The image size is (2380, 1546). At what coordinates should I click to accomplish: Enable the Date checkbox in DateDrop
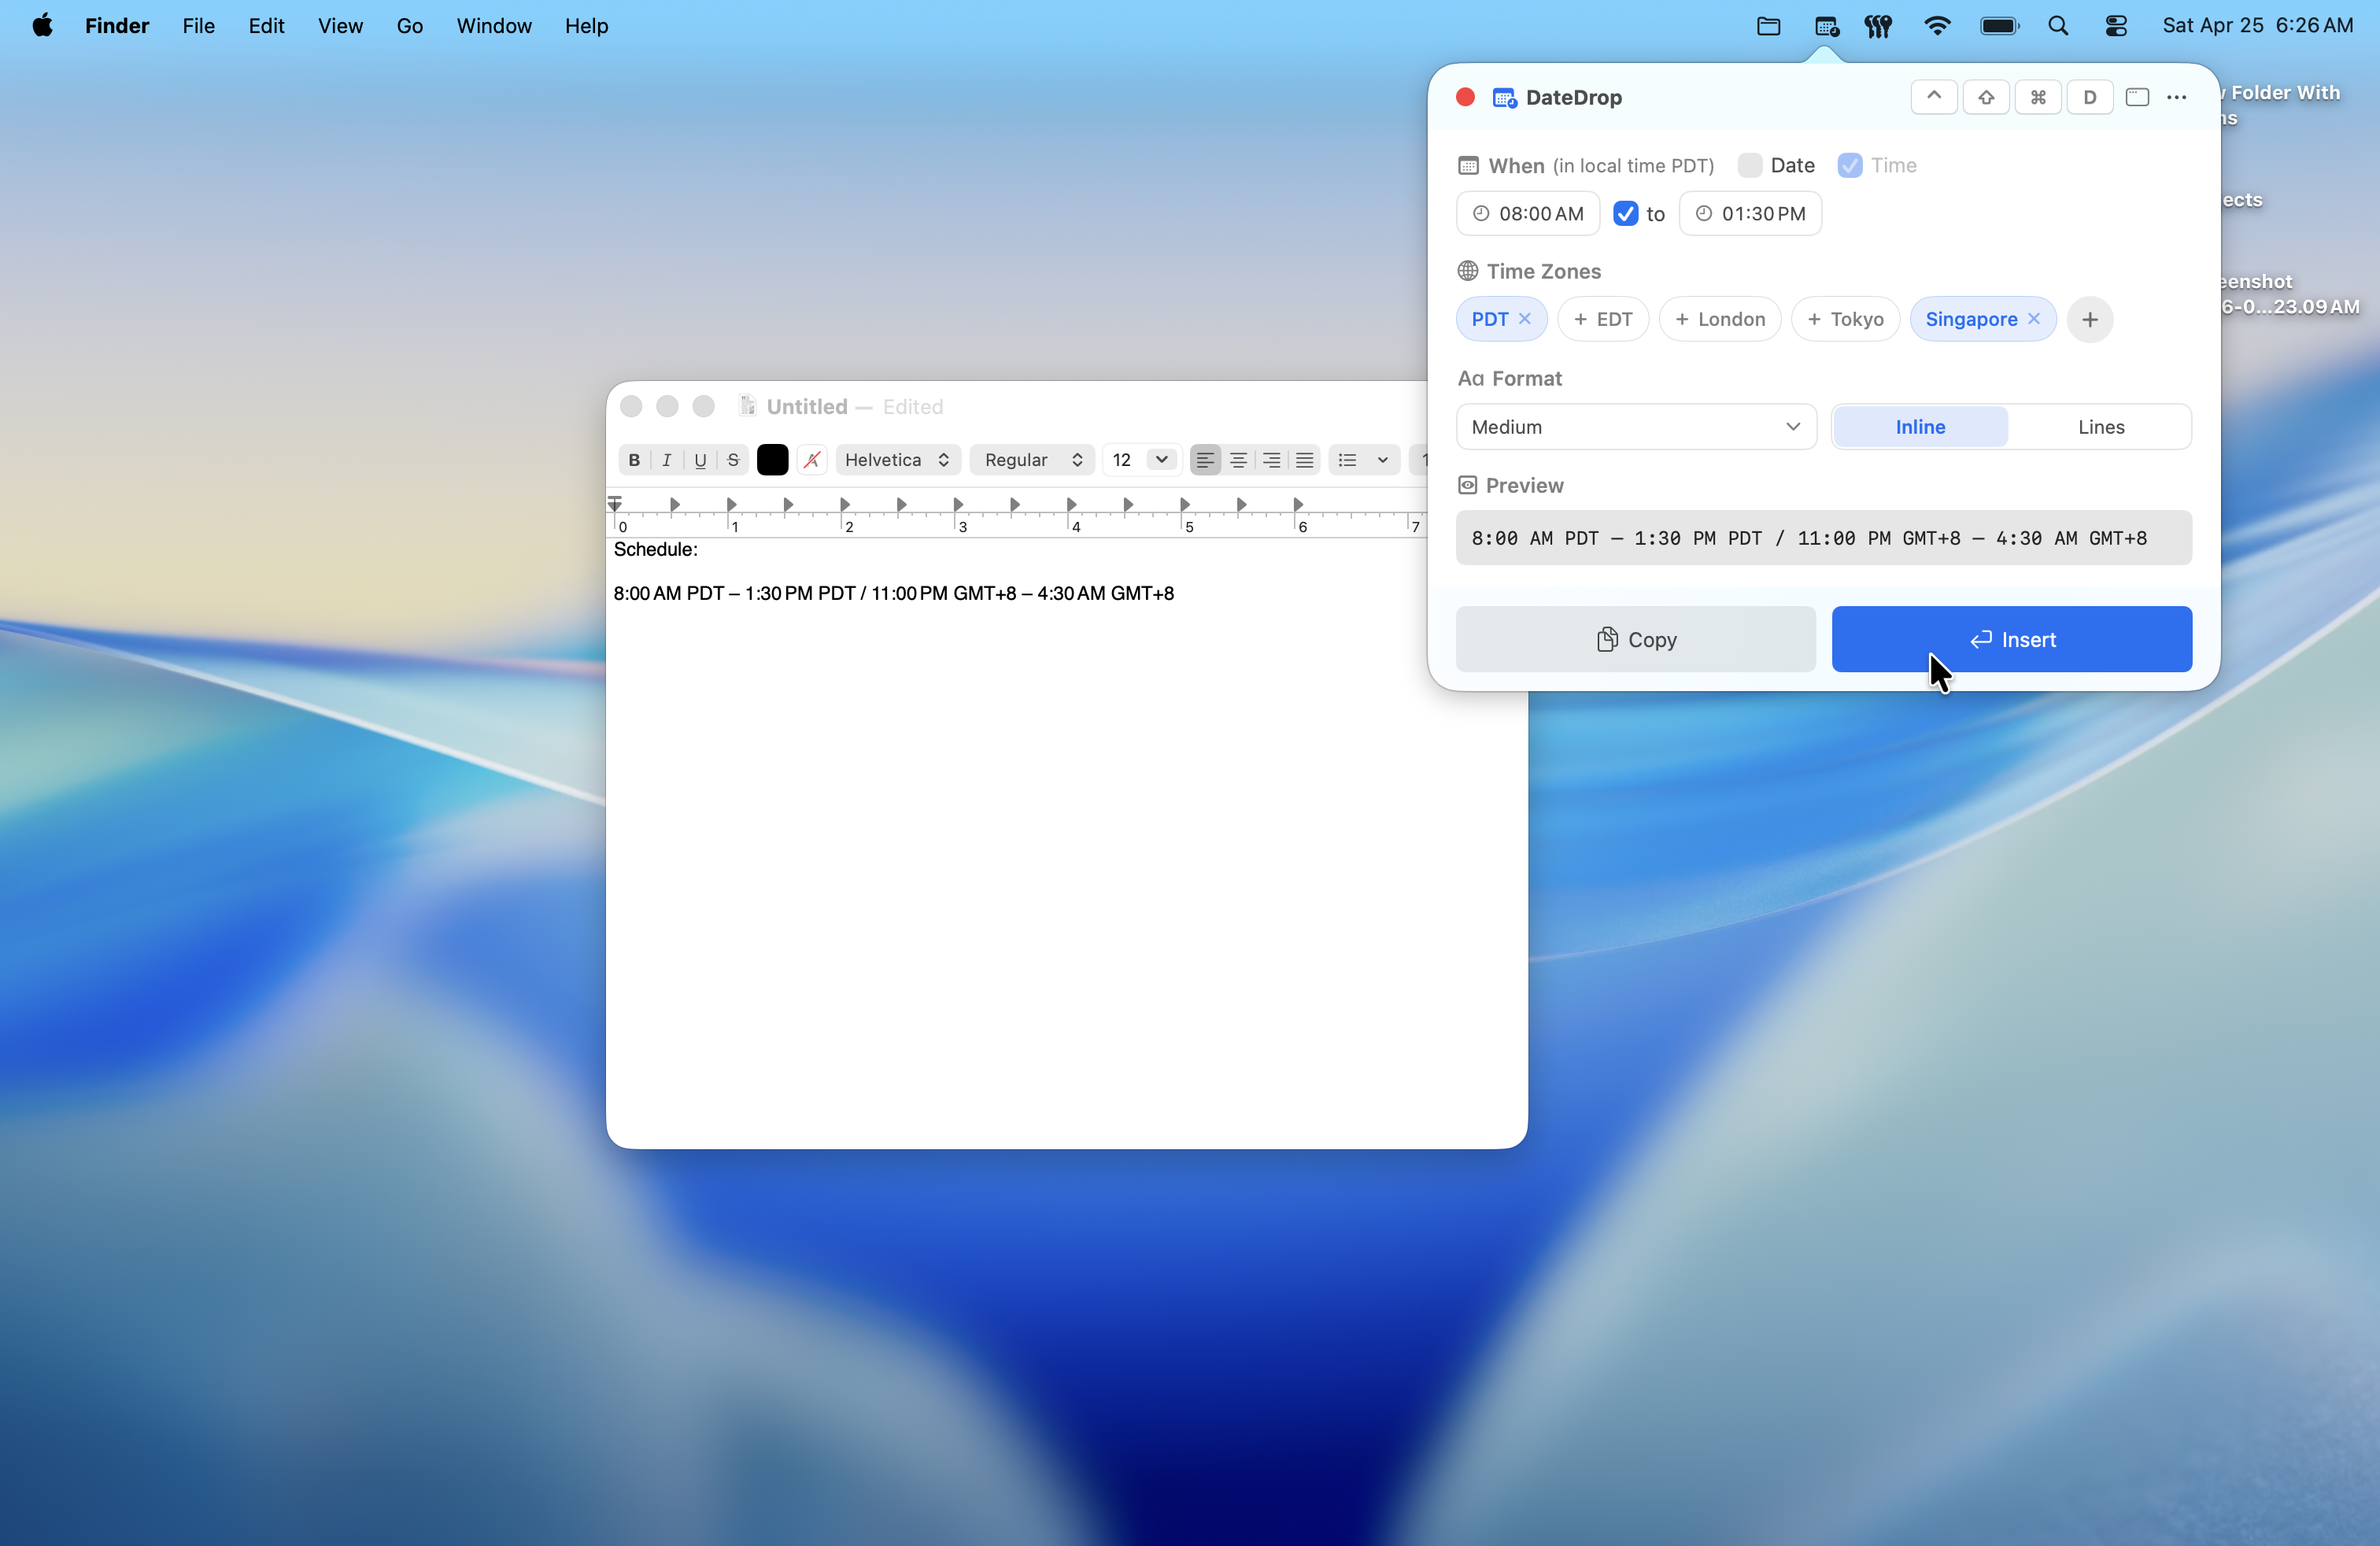[x=1749, y=165]
